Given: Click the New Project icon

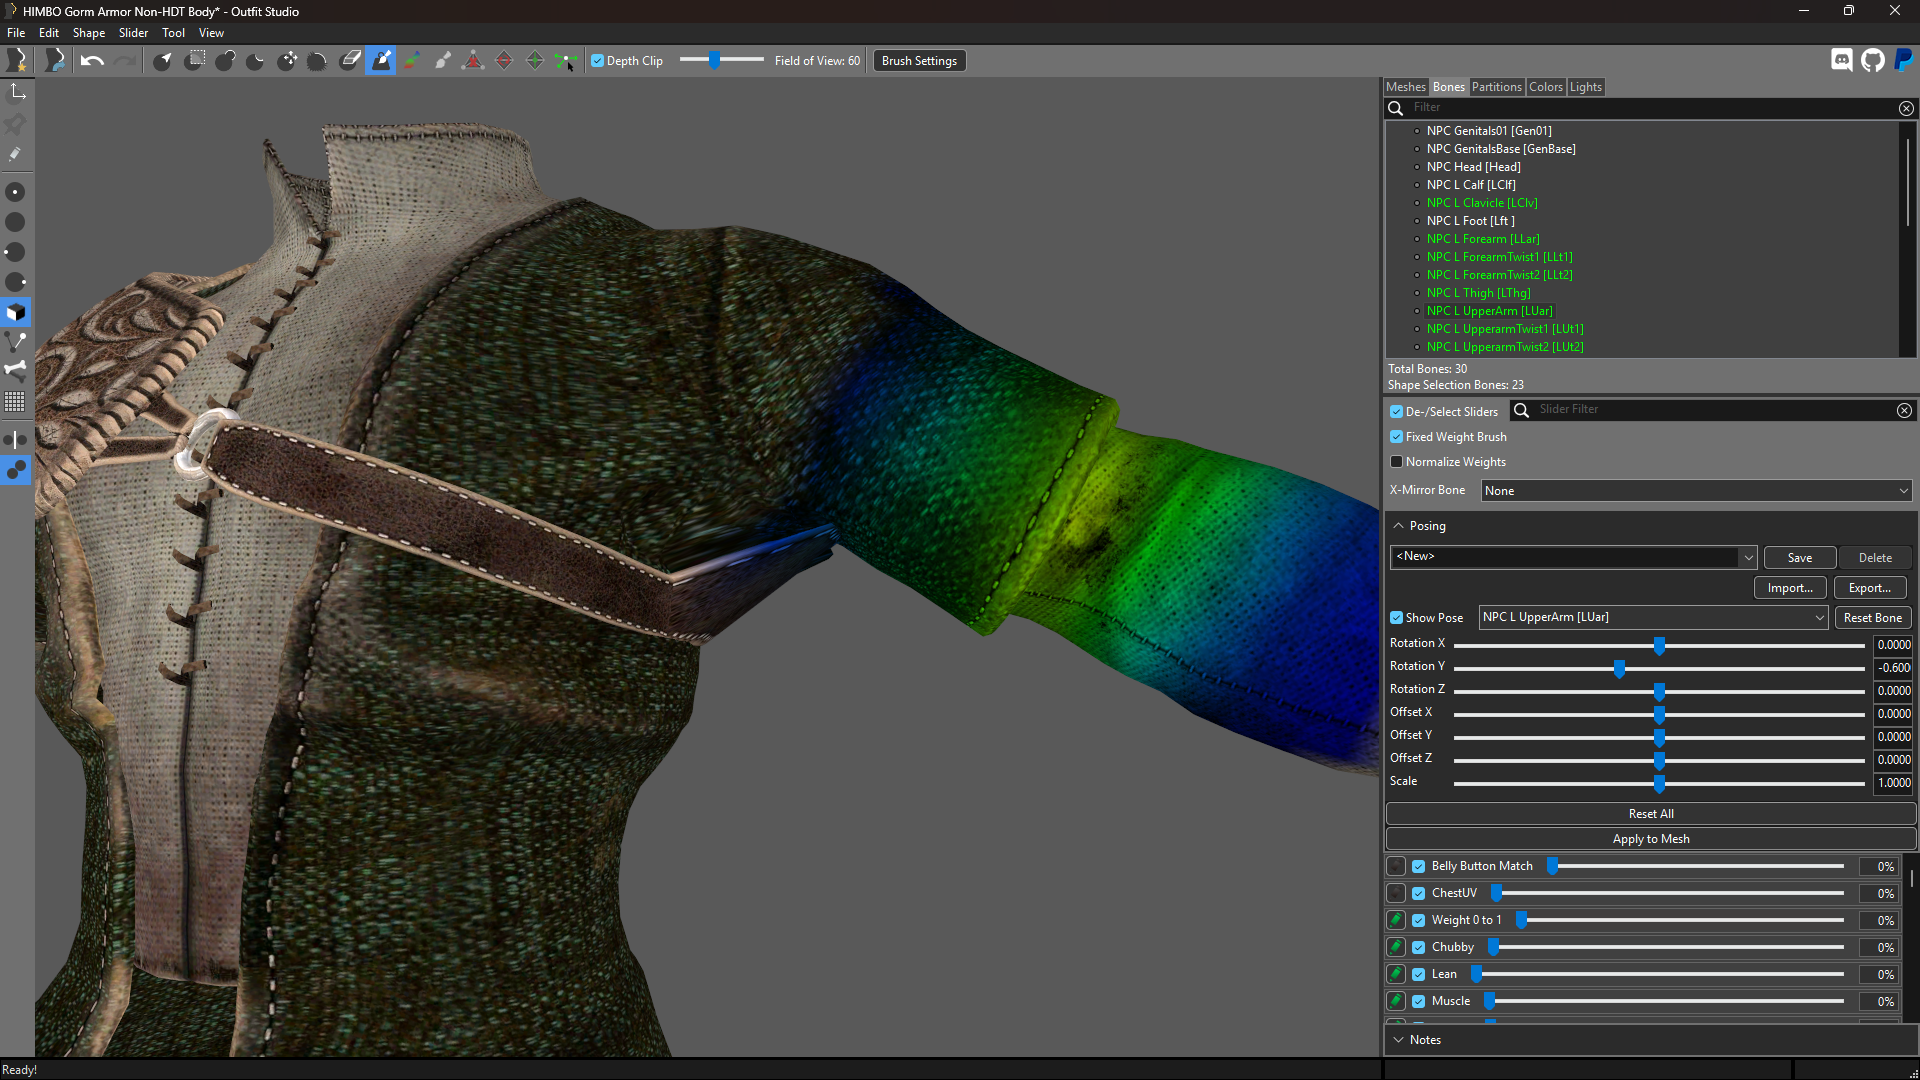Looking at the screenshot, I should pyautogui.click(x=17, y=61).
